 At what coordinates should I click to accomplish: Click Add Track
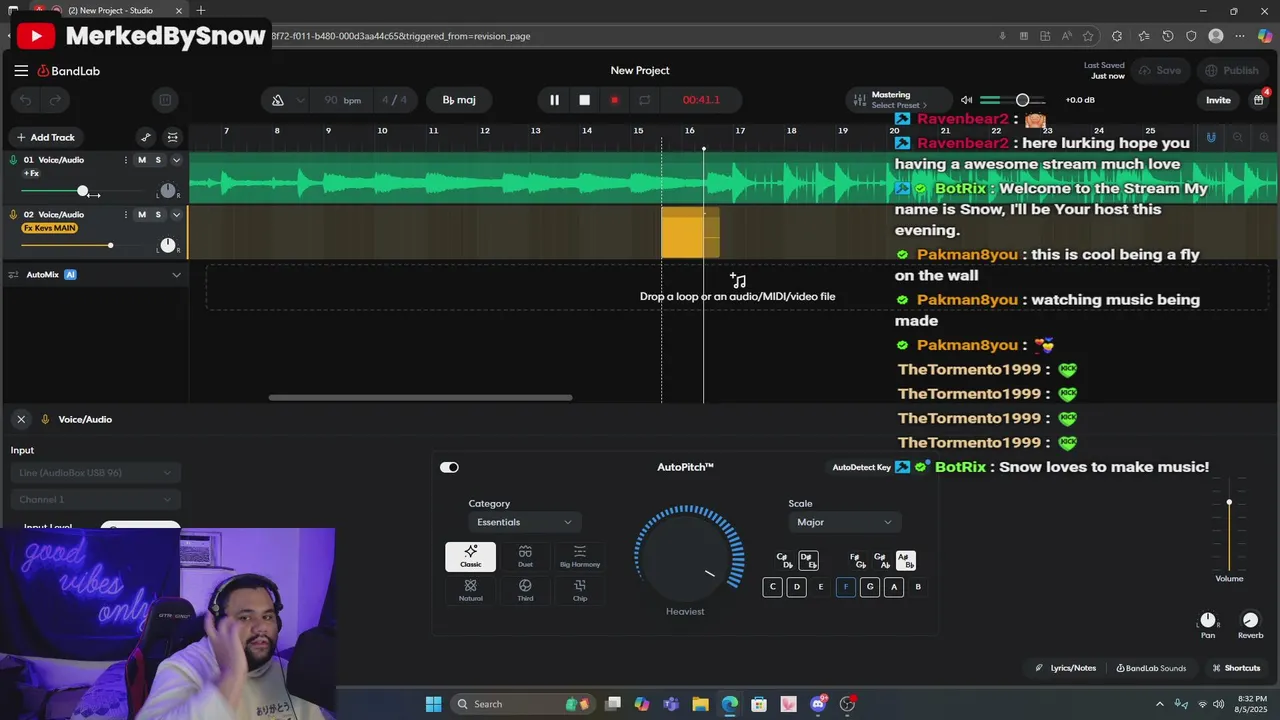click(46, 137)
